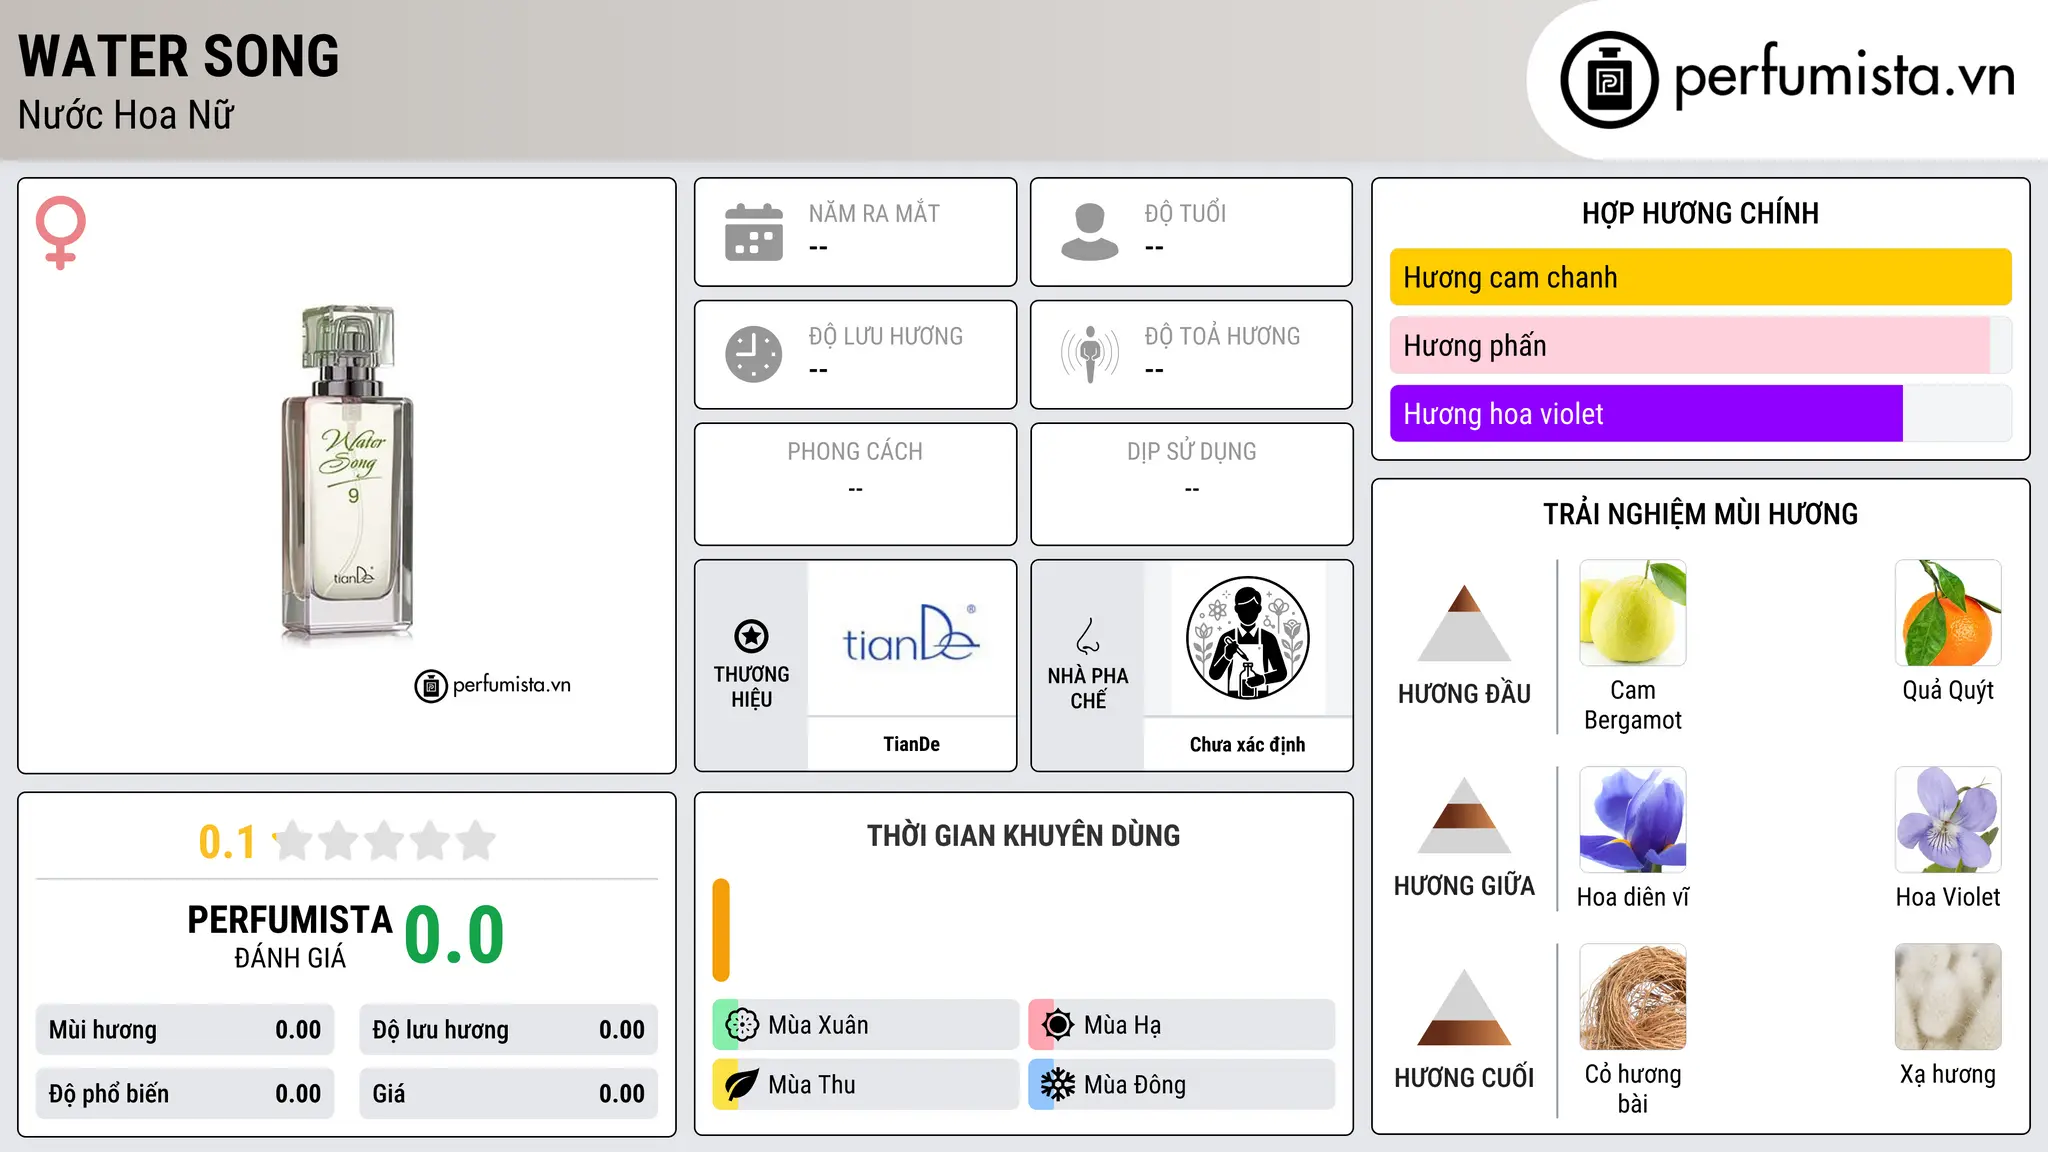Viewport: 2048px width, 1152px height.
Task: Click the Mùi hương score row
Action: [185, 1030]
